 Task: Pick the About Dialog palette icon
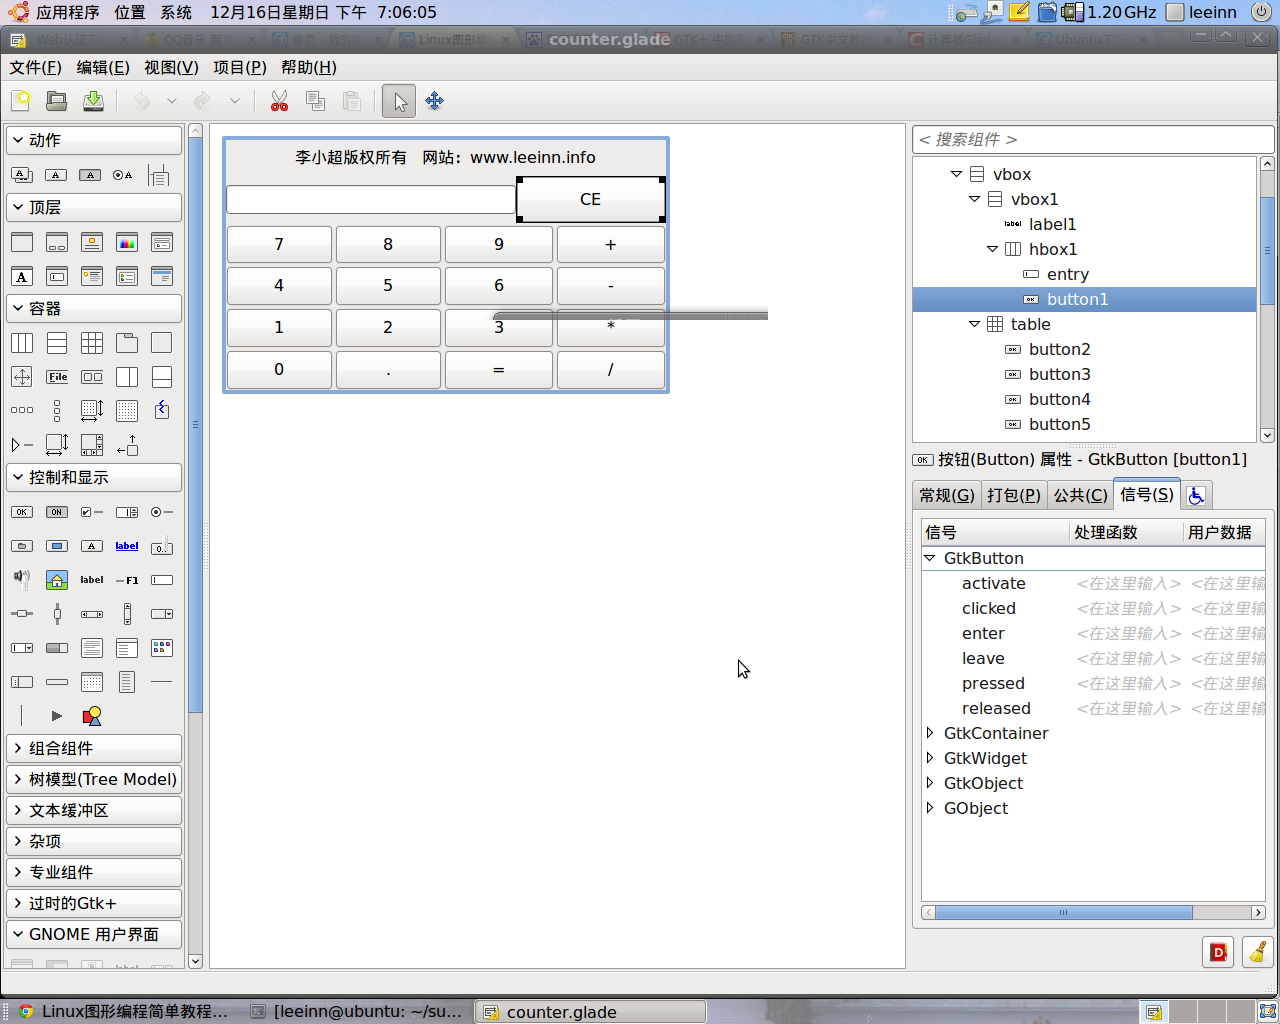92,243
